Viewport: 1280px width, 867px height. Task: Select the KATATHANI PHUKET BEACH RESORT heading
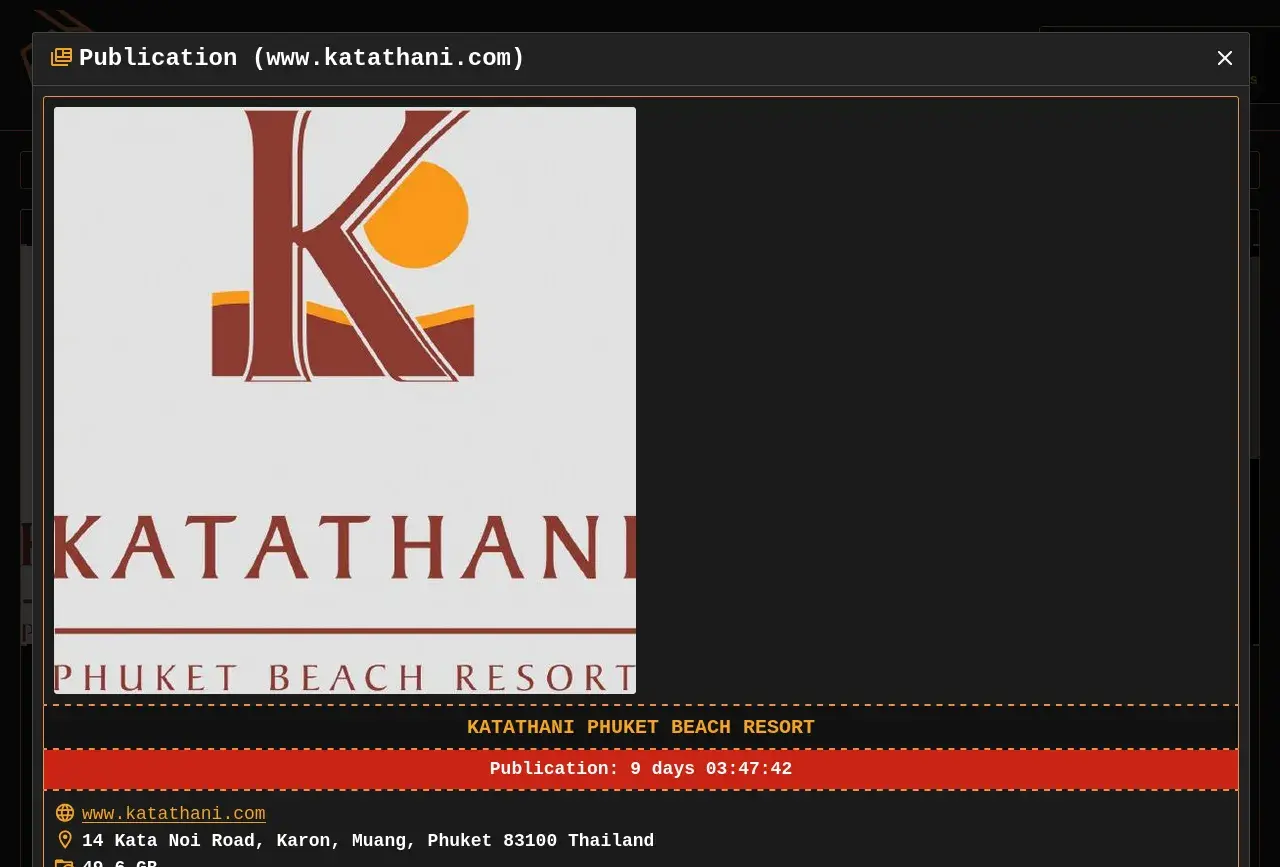[x=641, y=727]
